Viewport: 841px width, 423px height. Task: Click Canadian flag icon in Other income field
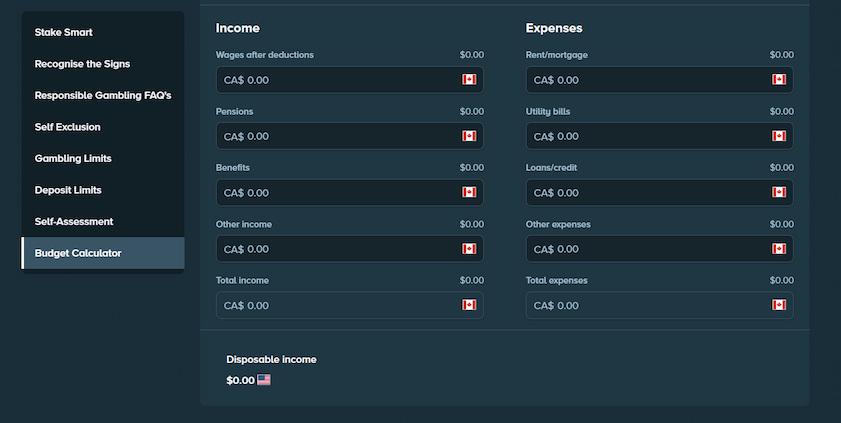point(468,249)
